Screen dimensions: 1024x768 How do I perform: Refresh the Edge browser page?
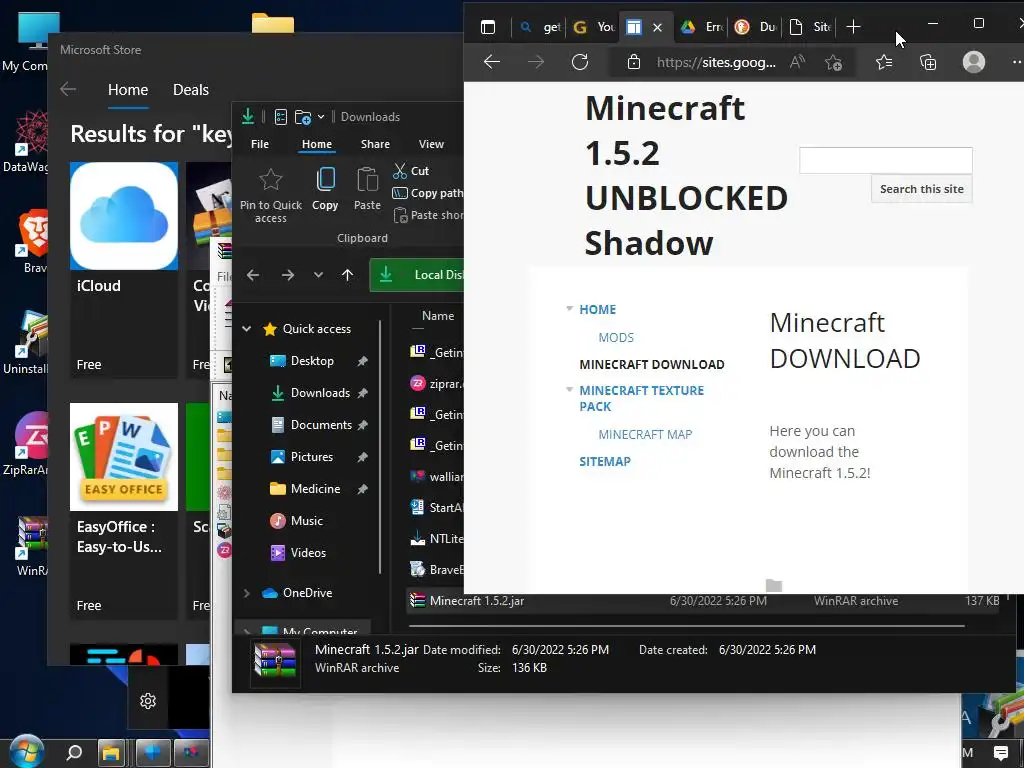point(580,62)
